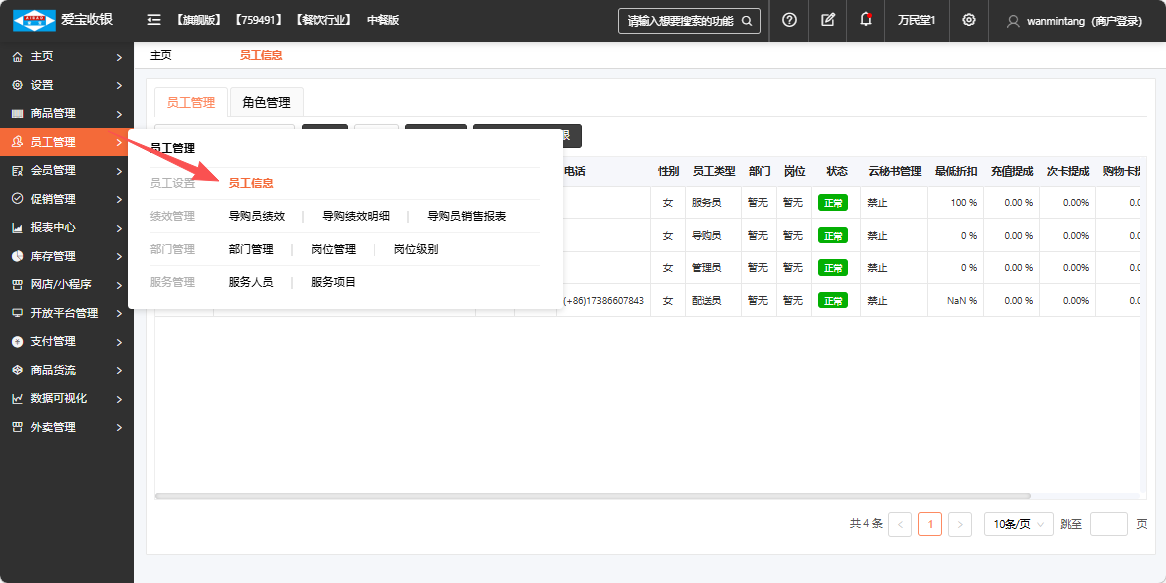Viewport: 1166px width, 583px height.
Task: Expand the 库存管理 sidebar menu
Action: [66, 256]
